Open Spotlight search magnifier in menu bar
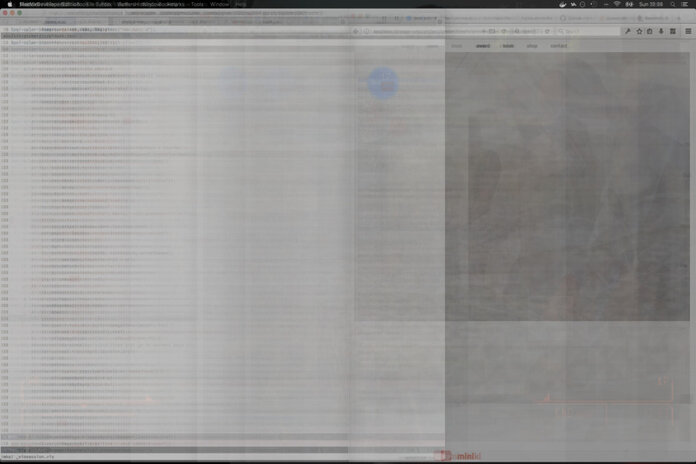The height and width of the screenshot is (464, 696). 673,4
